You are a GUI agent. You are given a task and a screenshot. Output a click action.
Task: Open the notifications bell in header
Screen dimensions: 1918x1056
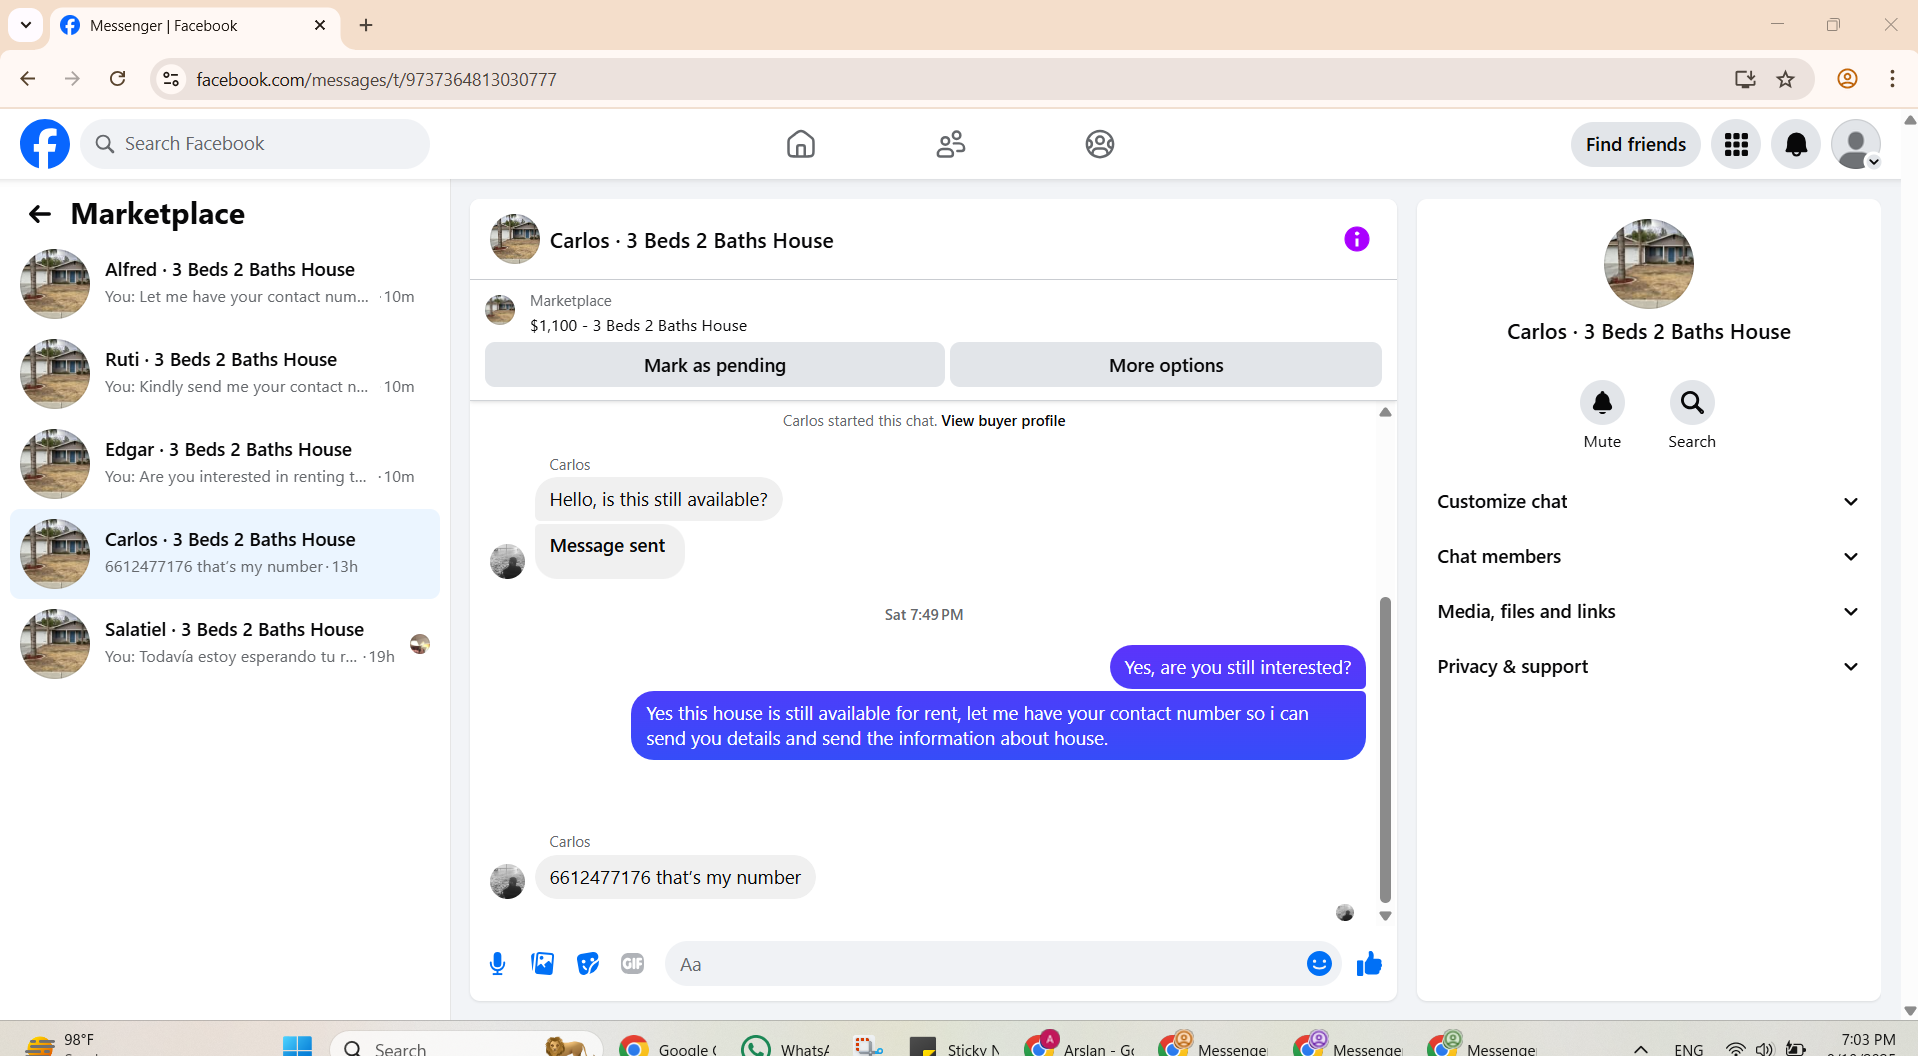coord(1796,144)
